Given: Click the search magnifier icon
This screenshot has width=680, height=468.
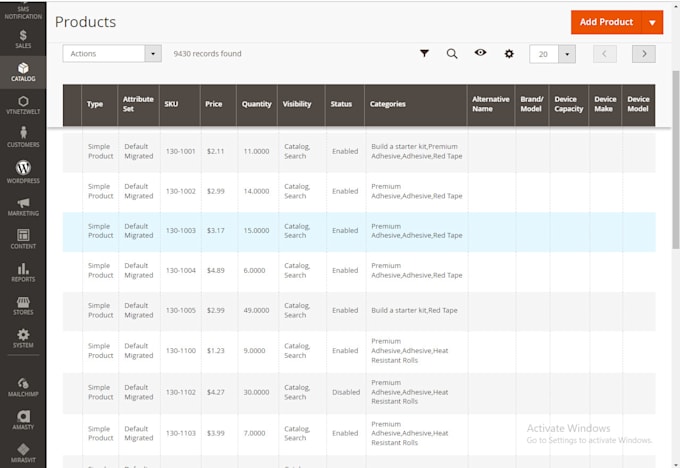Looking at the screenshot, I should point(452,54).
